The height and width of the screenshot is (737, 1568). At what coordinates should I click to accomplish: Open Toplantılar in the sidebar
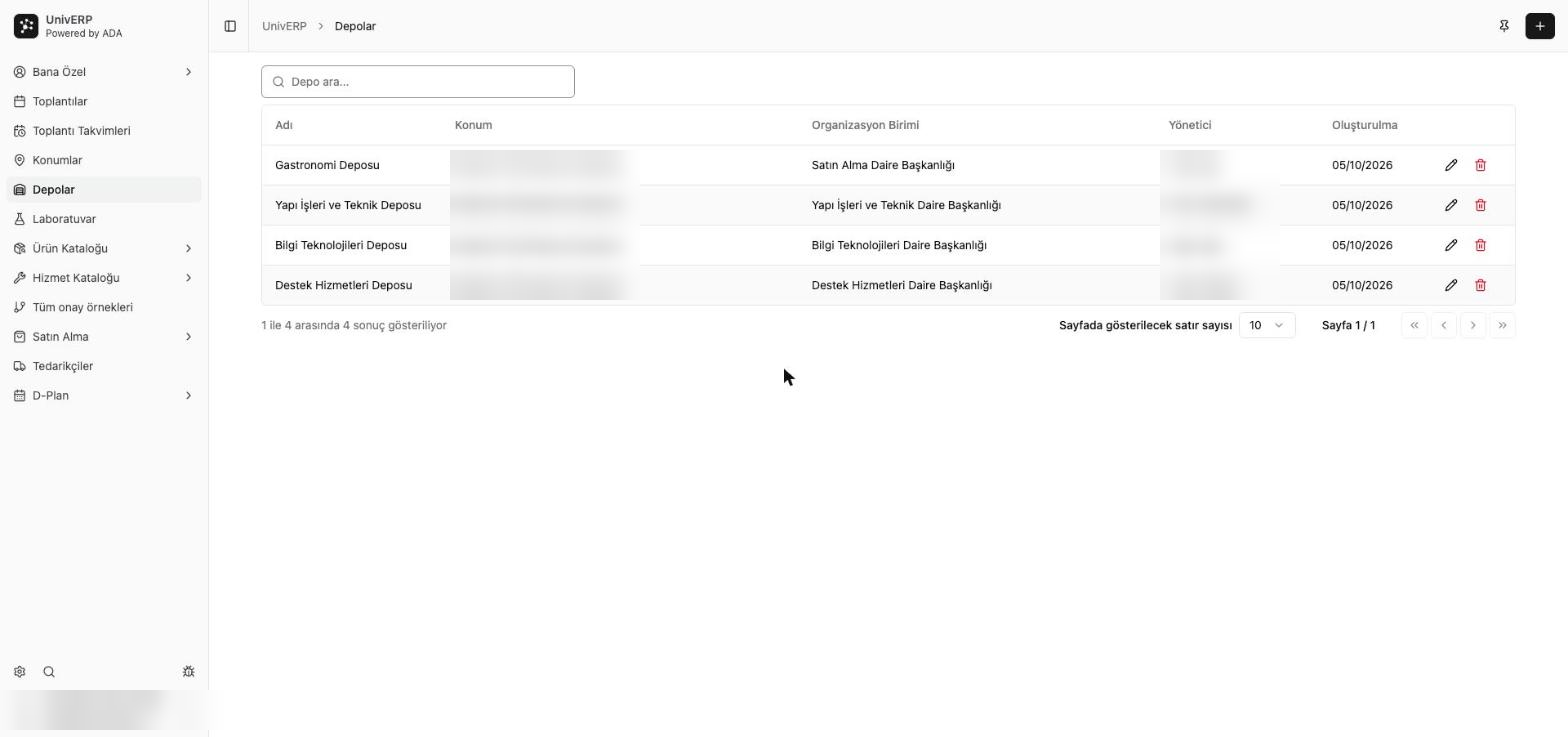(104, 101)
